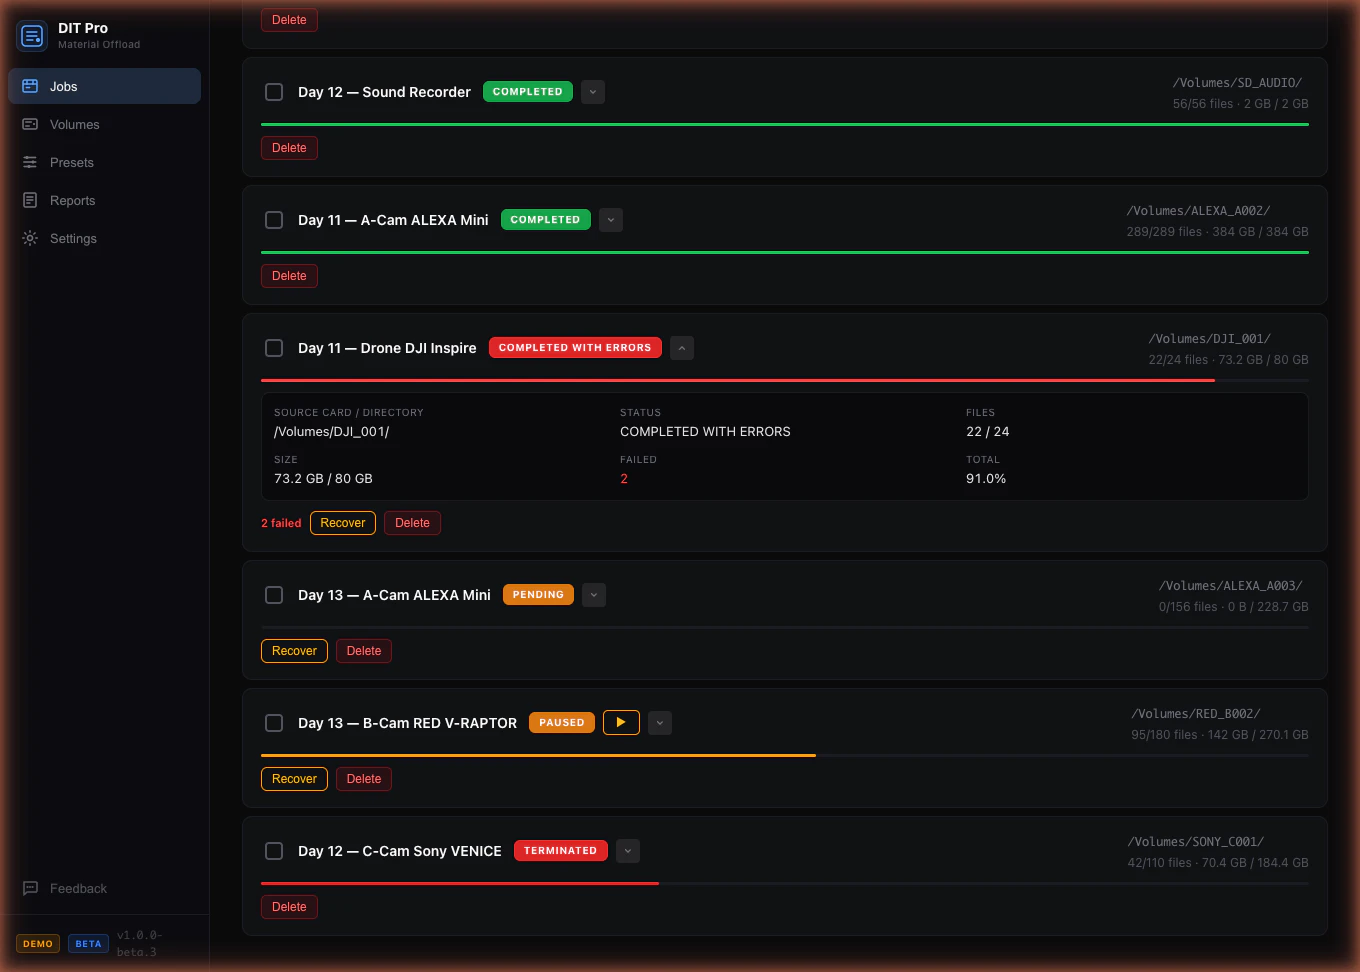Click the '22 / 24' files value

(988, 432)
